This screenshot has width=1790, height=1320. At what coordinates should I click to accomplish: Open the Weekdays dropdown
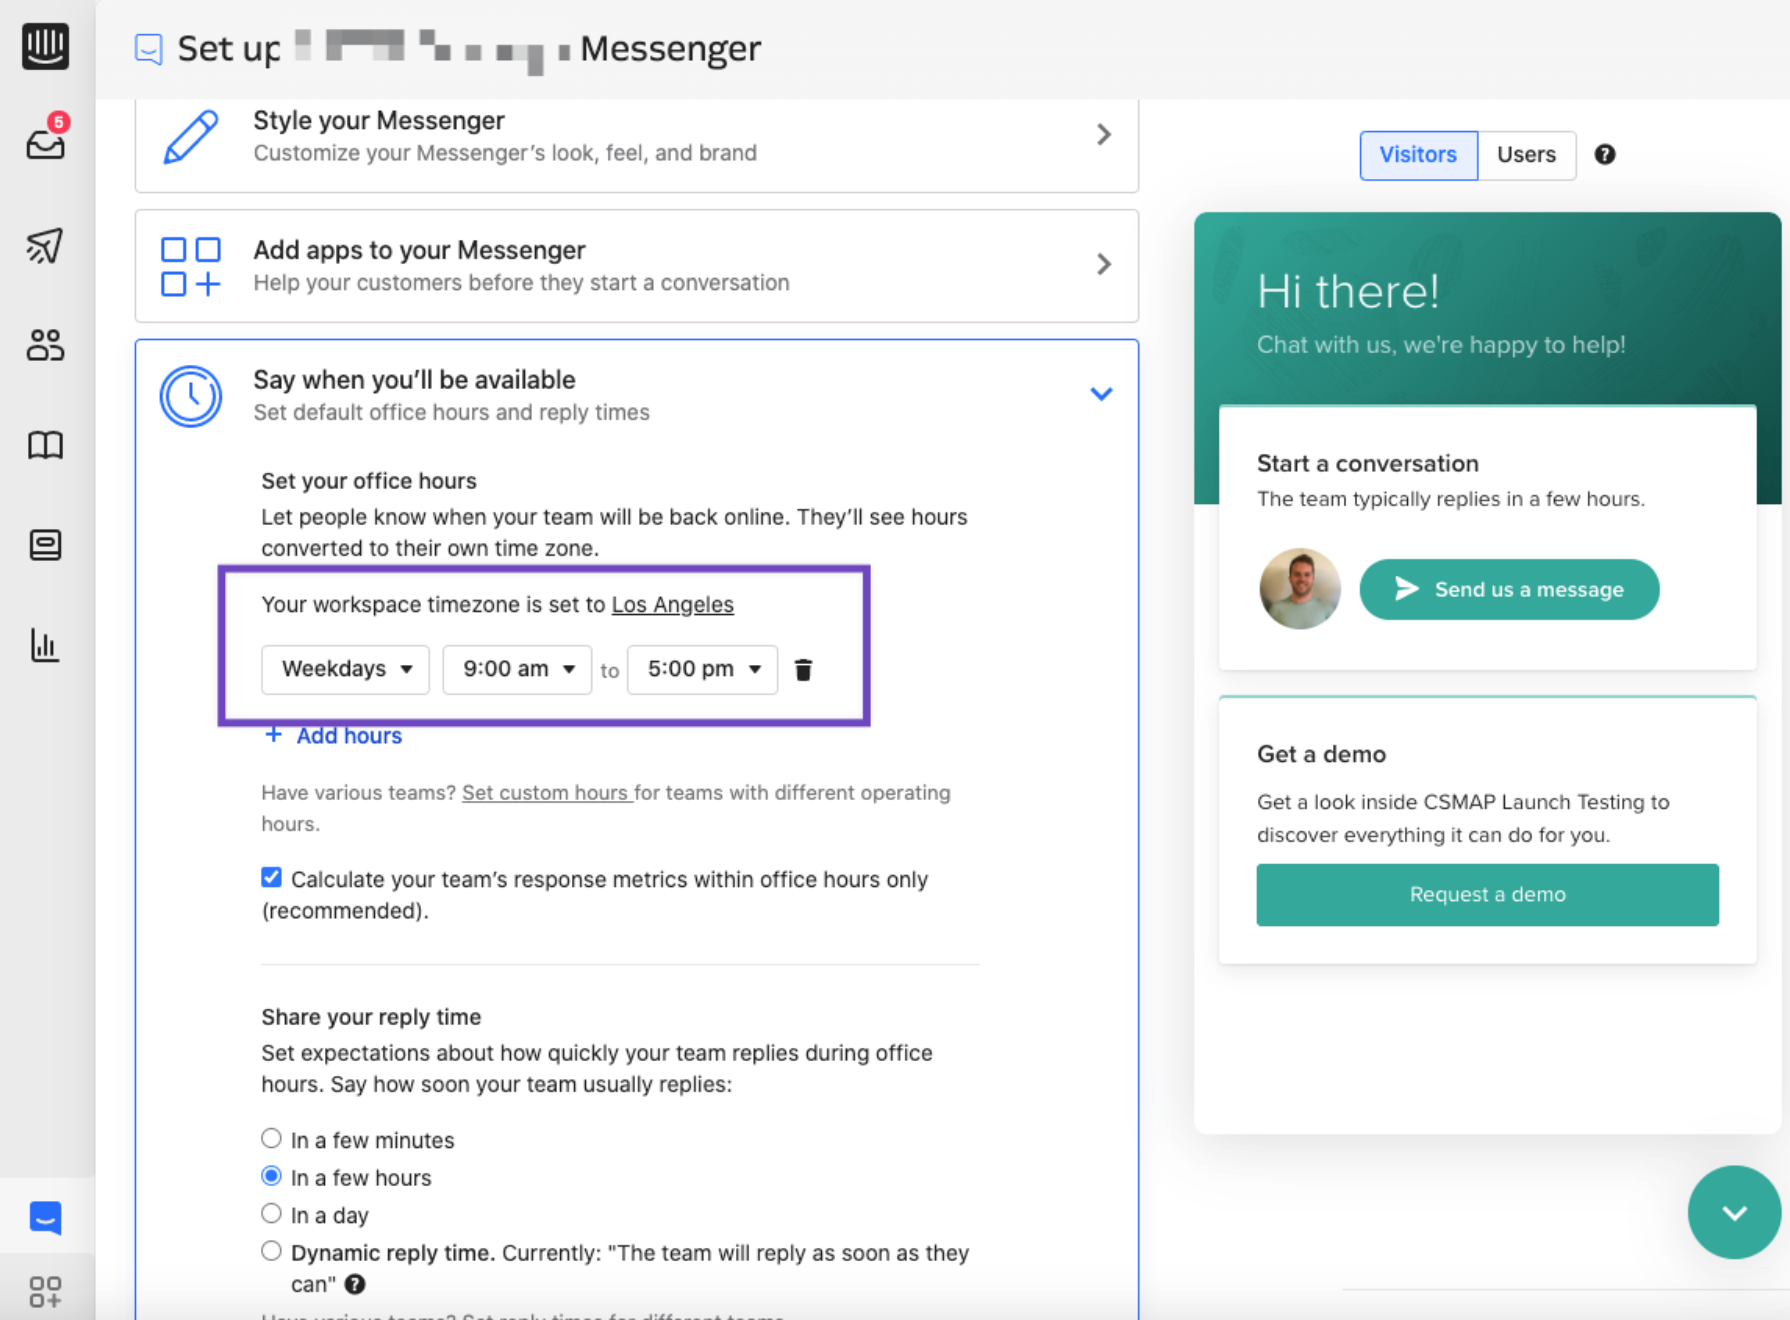tap(345, 669)
